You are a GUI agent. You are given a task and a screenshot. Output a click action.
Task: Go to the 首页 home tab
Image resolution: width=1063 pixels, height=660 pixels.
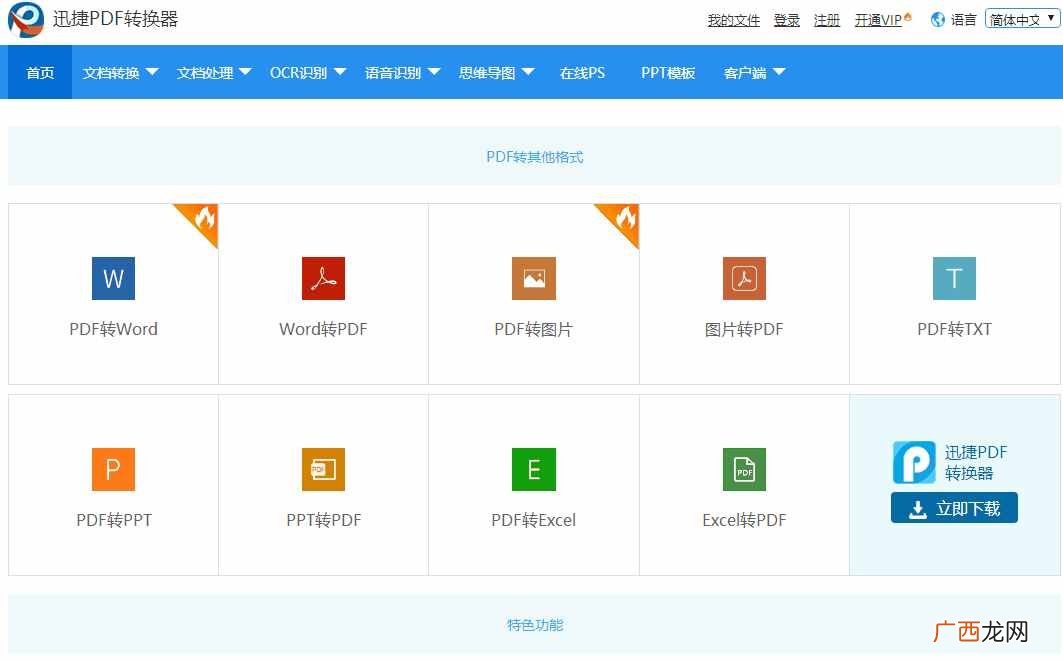[x=40, y=73]
